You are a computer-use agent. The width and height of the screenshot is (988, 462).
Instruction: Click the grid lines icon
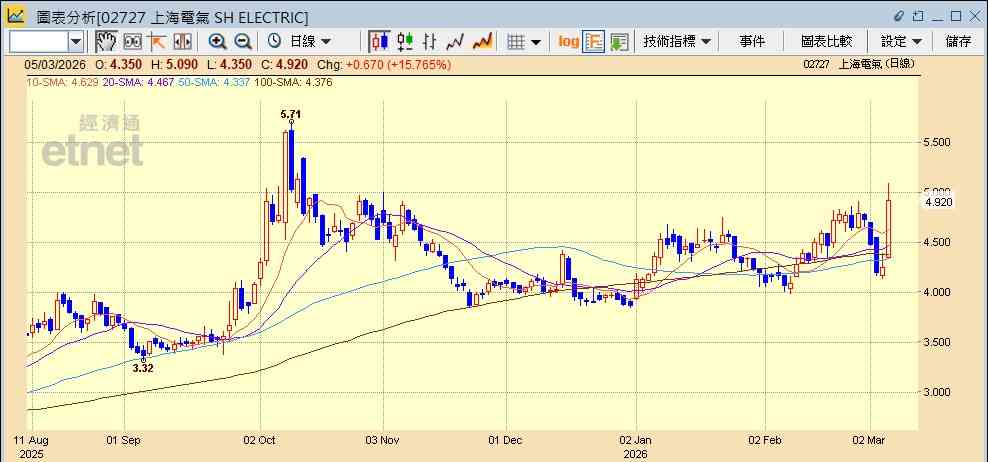516,42
